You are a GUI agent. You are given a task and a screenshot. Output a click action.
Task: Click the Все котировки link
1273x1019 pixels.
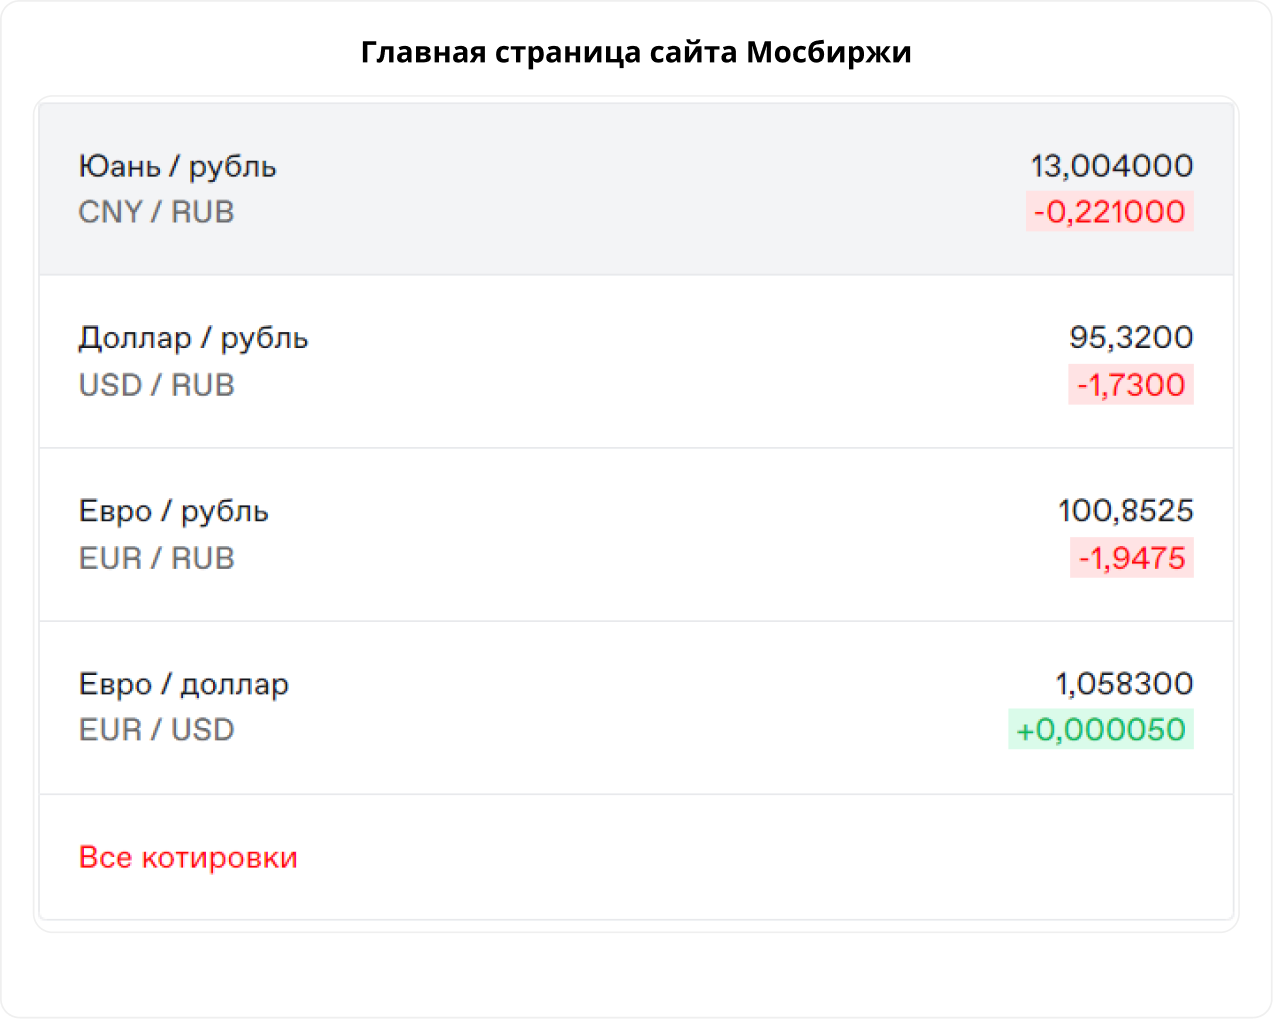[x=188, y=858]
